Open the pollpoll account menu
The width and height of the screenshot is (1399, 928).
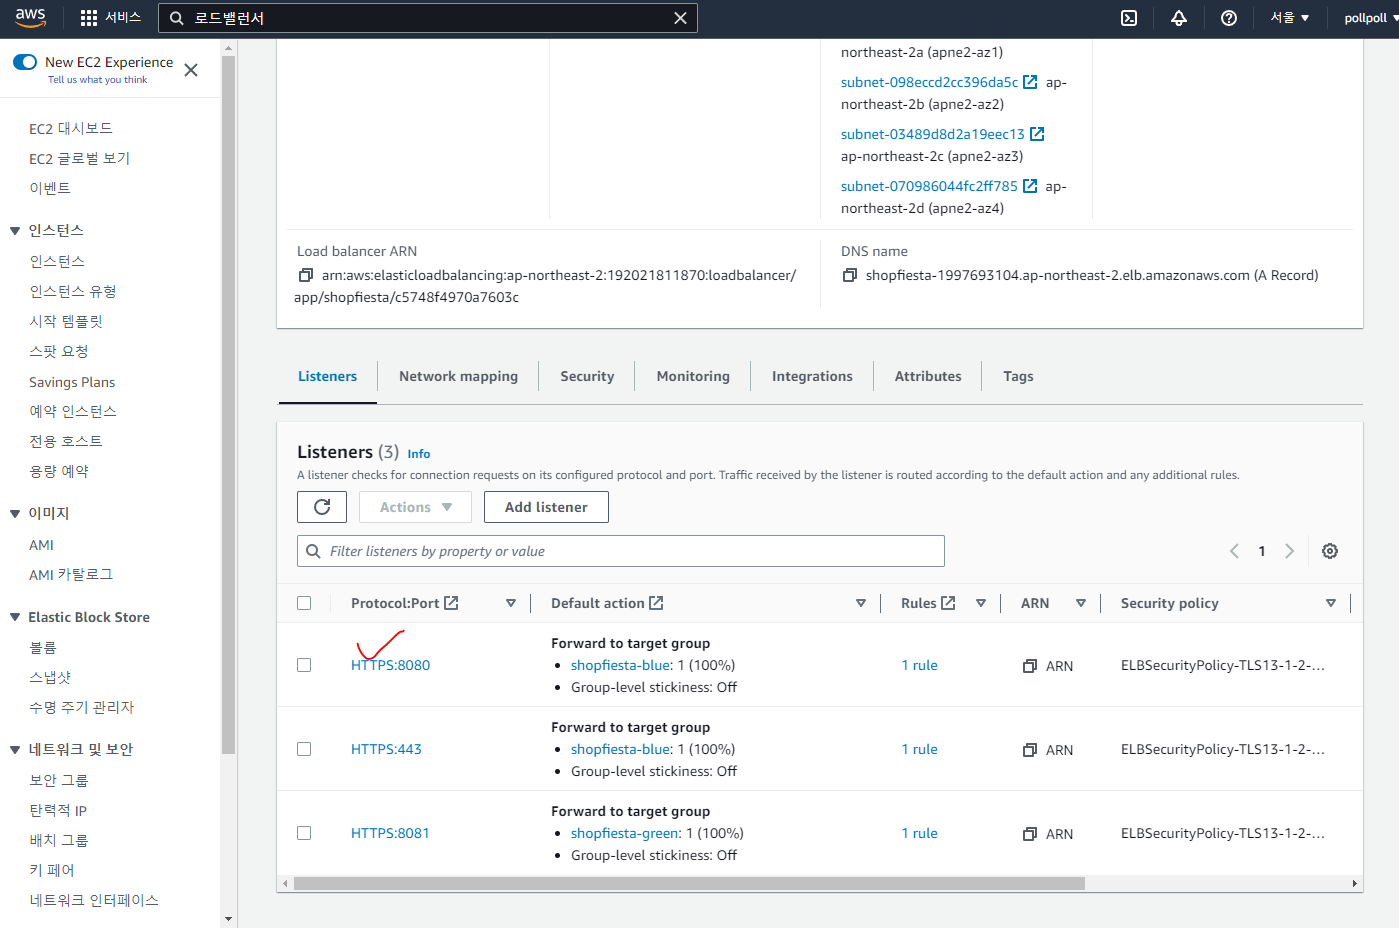(x=1370, y=18)
